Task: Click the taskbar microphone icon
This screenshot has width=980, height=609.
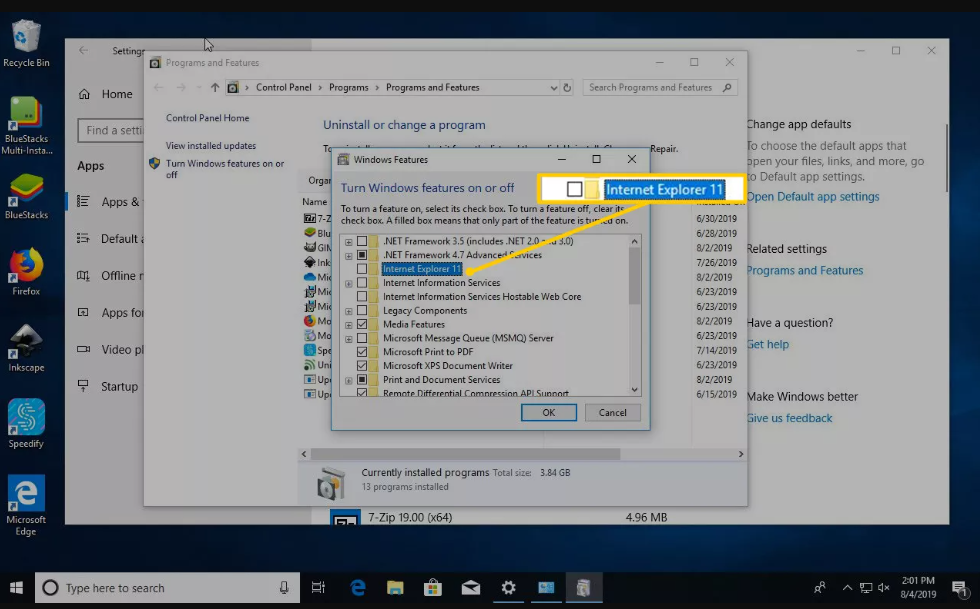Action: click(284, 588)
